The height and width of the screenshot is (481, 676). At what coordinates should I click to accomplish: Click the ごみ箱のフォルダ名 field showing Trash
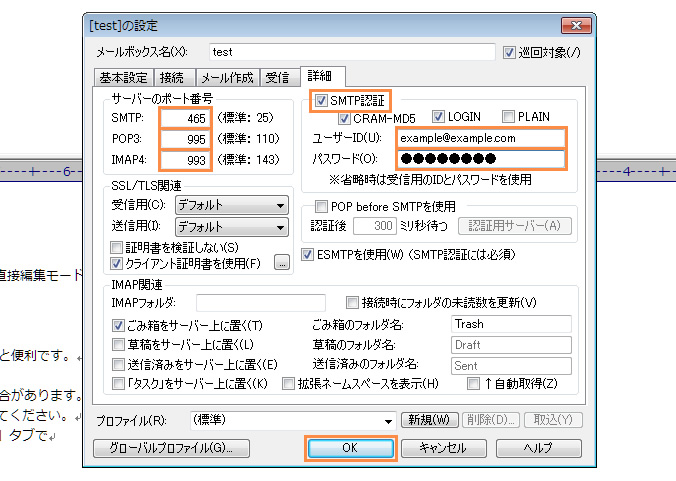pos(511,324)
